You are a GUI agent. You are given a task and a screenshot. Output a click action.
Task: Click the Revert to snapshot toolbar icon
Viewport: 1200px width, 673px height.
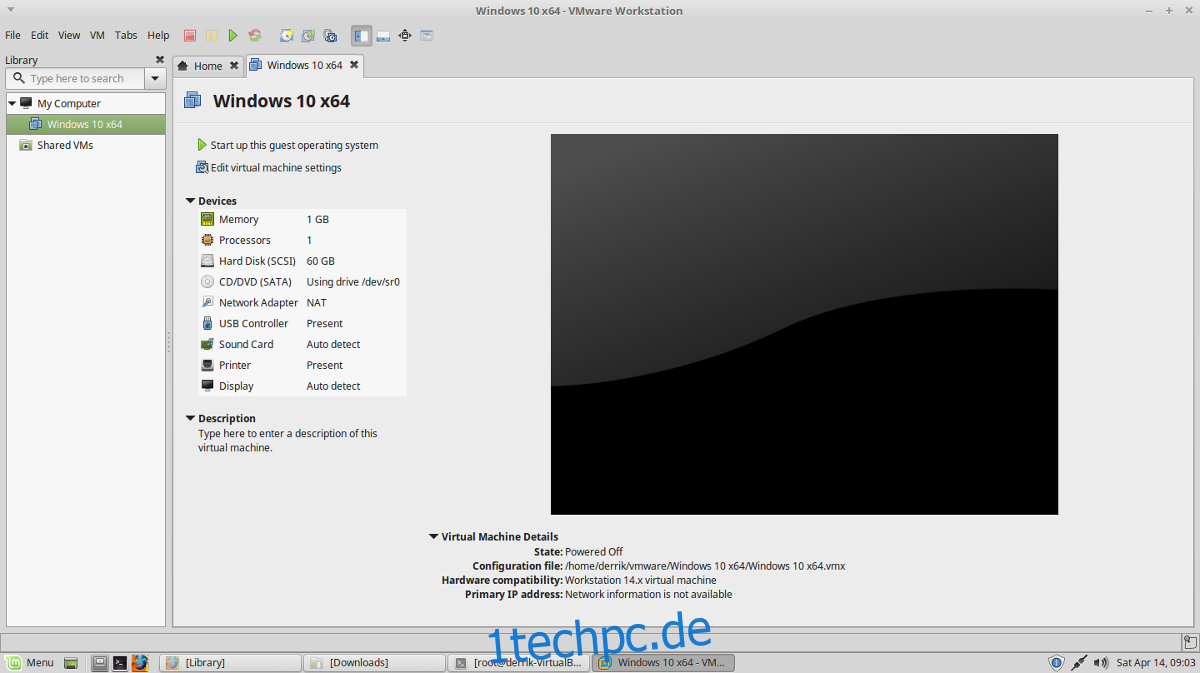(308, 35)
